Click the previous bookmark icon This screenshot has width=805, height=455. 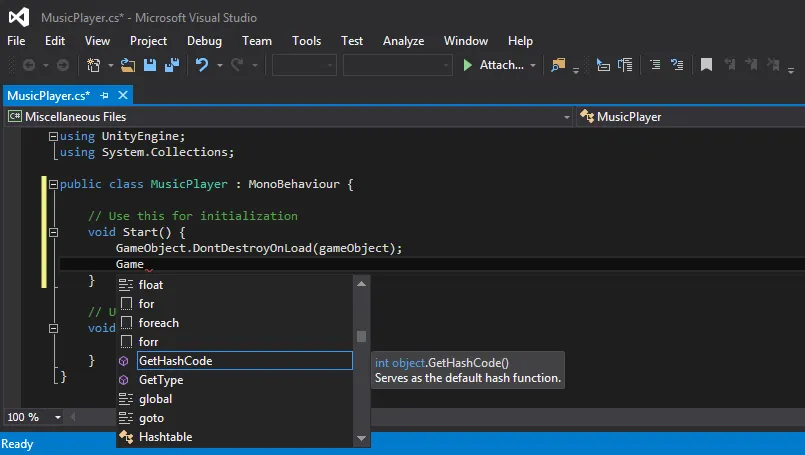click(x=730, y=65)
